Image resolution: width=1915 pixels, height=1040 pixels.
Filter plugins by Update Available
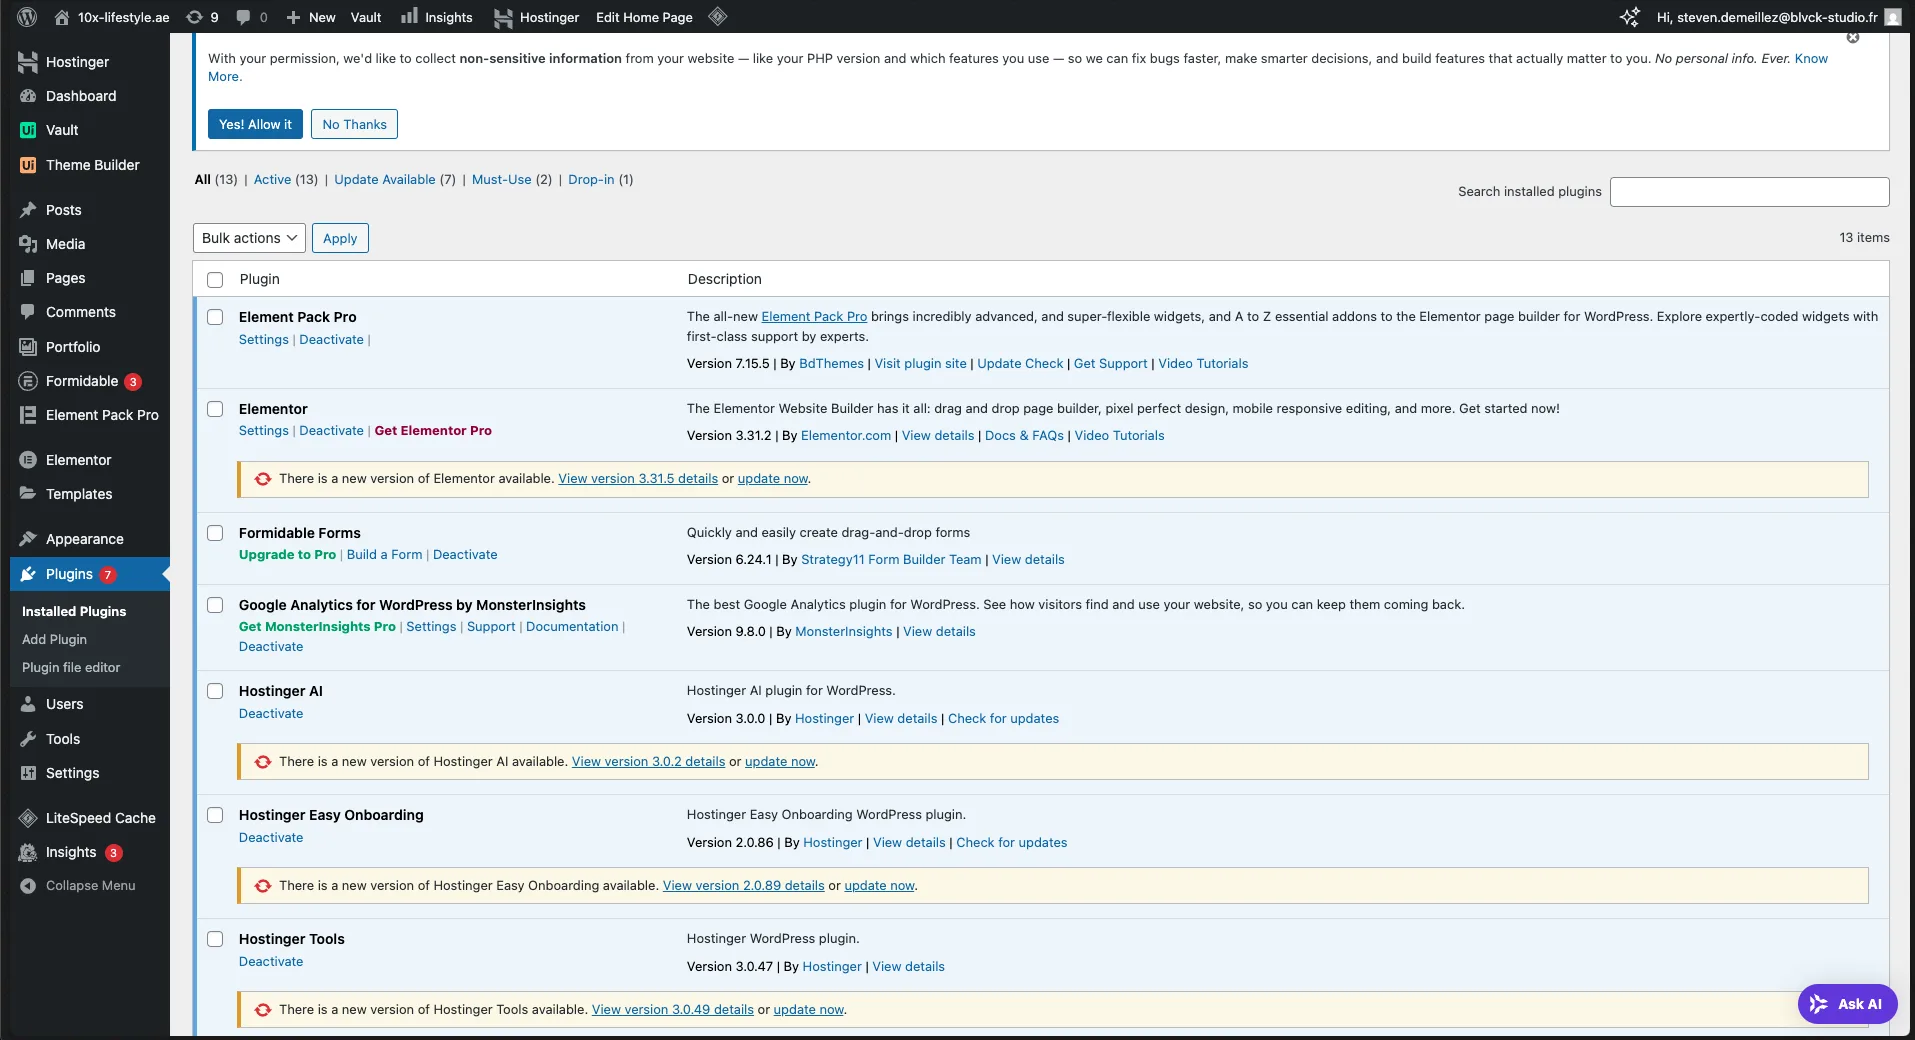click(x=384, y=180)
